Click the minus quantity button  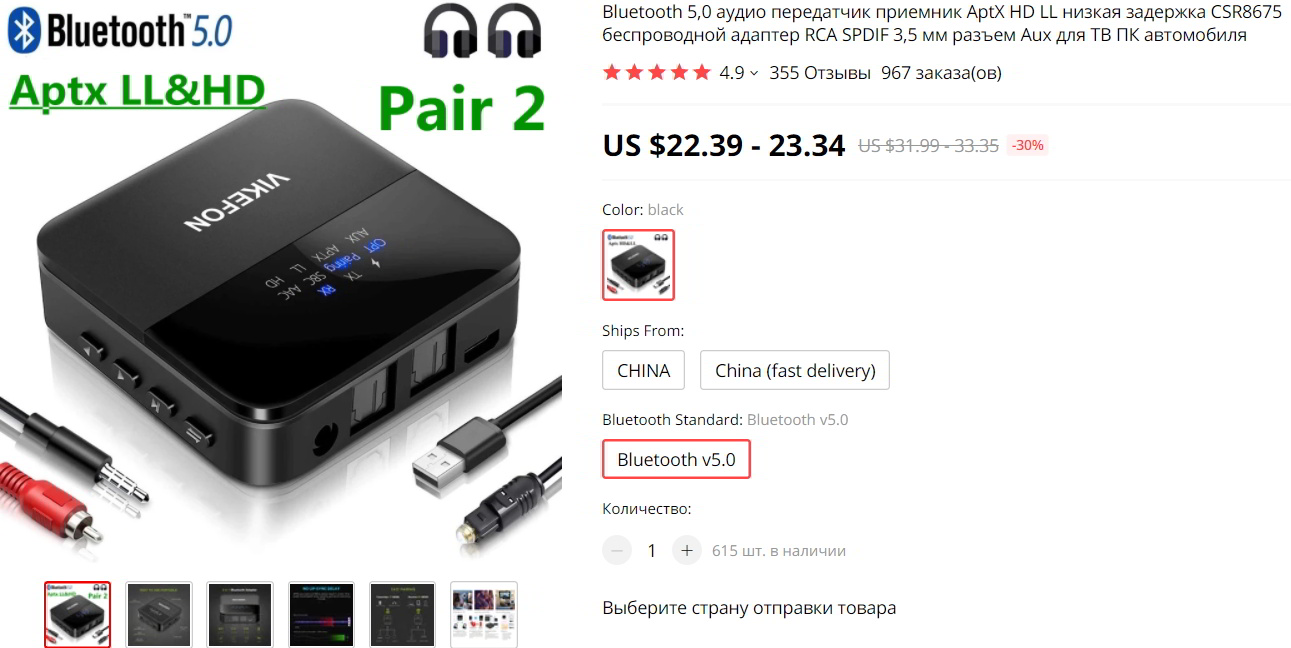tap(617, 550)
